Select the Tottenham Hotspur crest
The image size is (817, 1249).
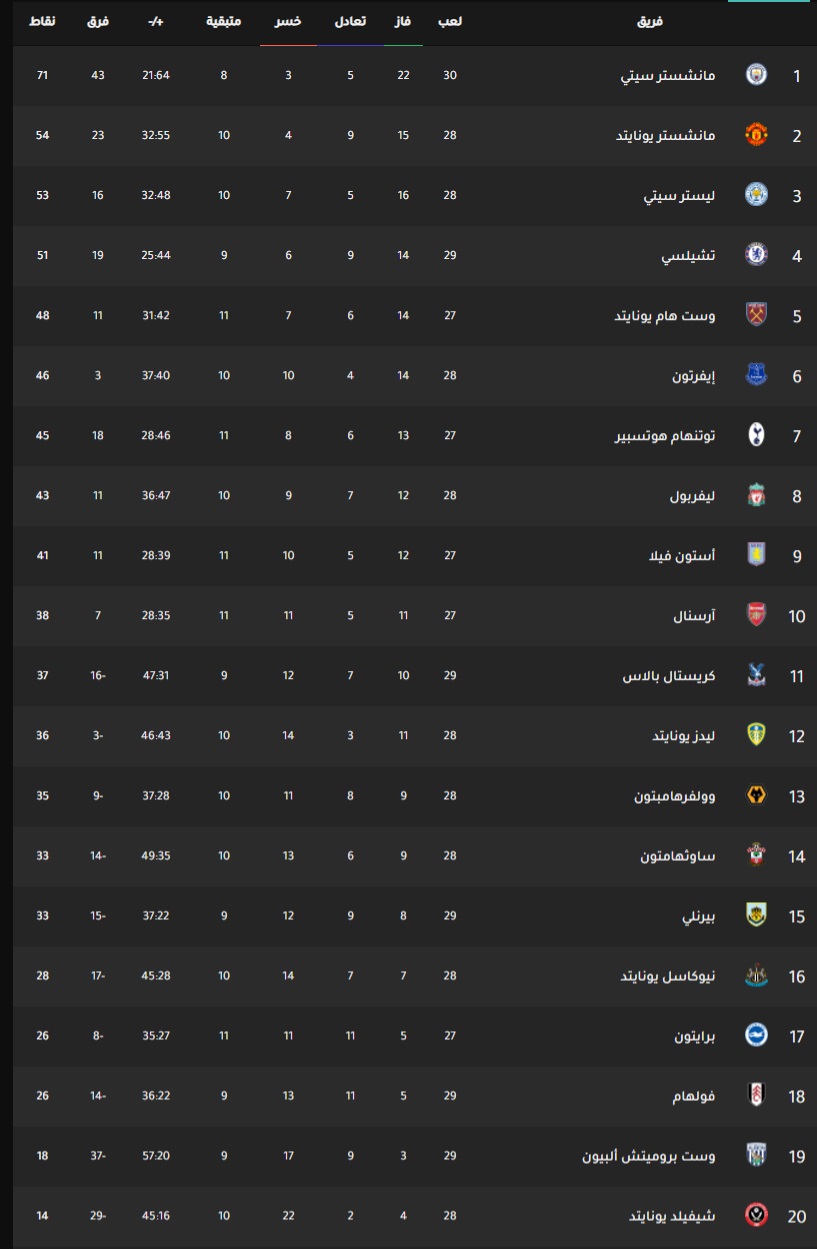[x=757, y=435]
